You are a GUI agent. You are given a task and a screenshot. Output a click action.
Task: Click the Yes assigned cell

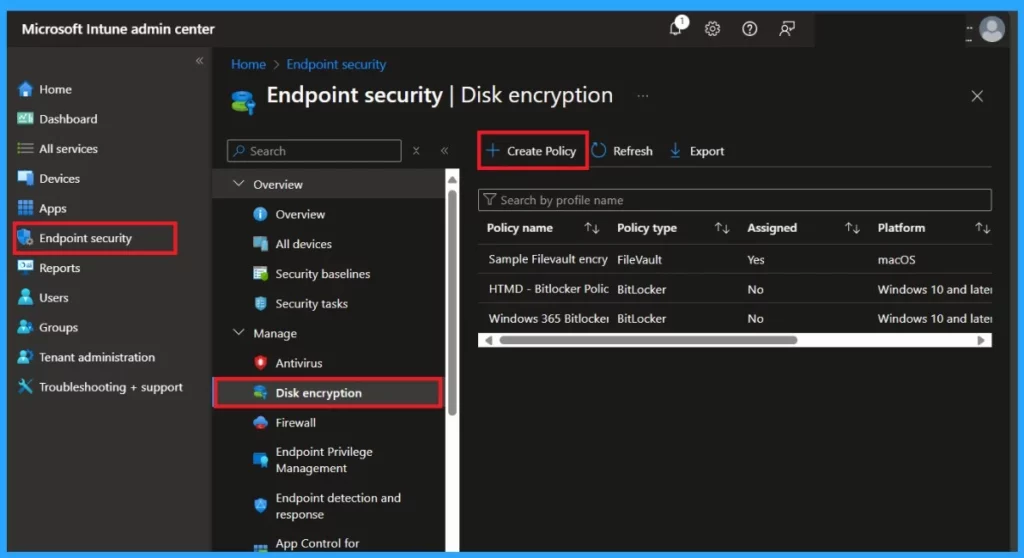756,259
